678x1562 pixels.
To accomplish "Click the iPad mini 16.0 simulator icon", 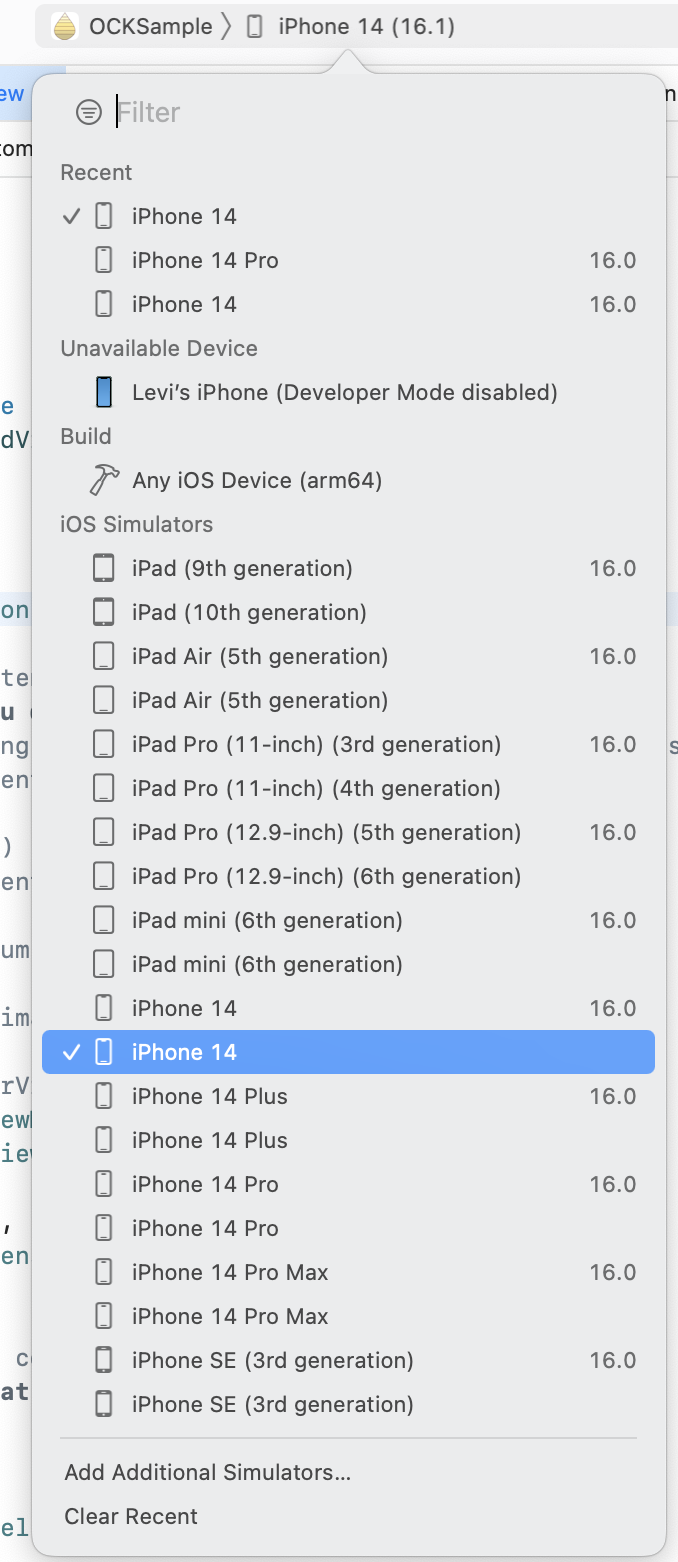I will tap(104, 920).
